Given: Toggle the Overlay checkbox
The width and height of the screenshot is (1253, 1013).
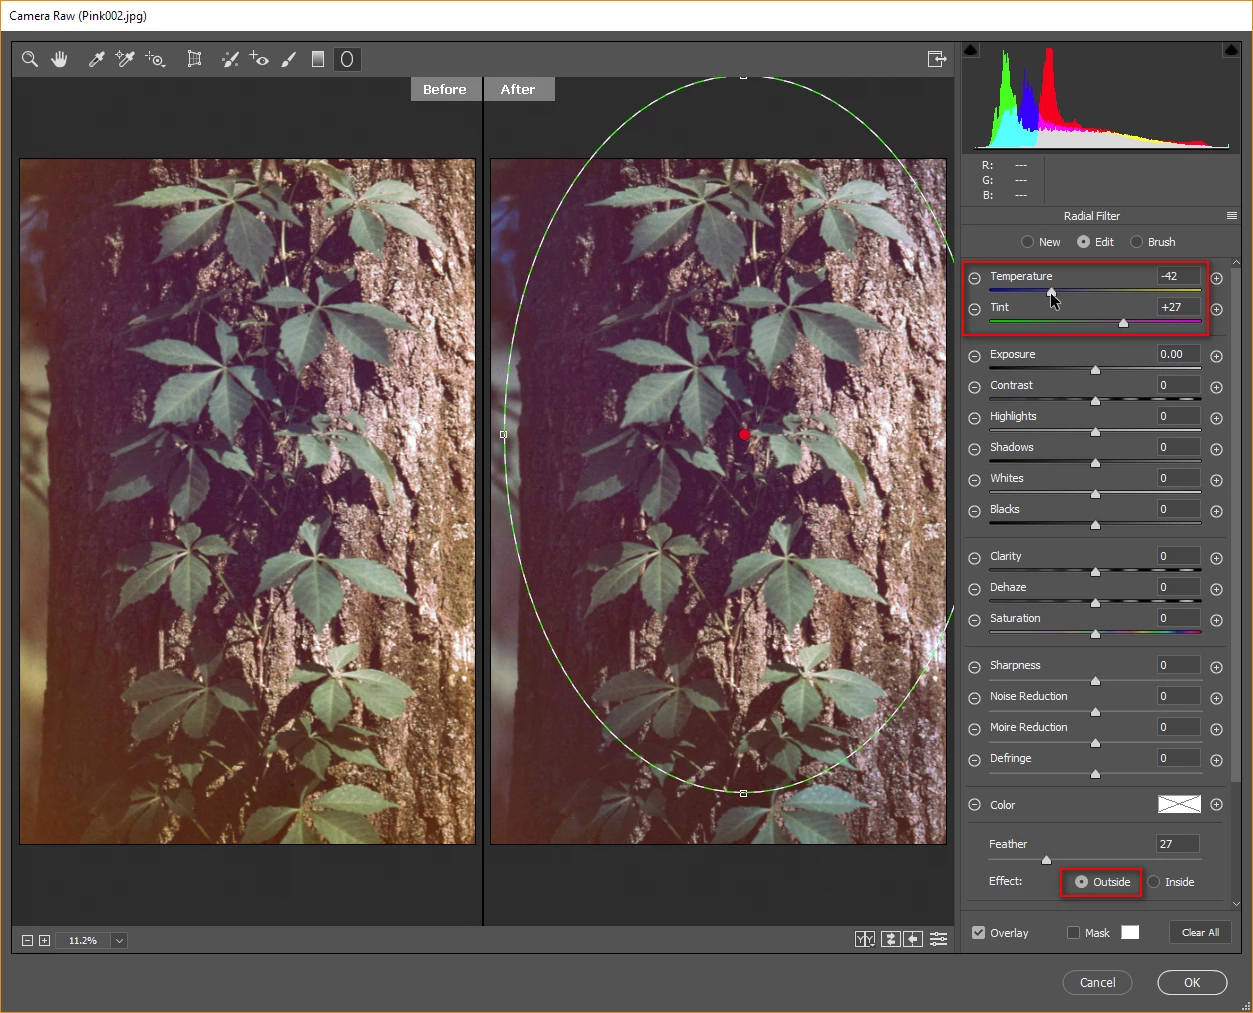Looking at the screenshot, I should 978,932.
